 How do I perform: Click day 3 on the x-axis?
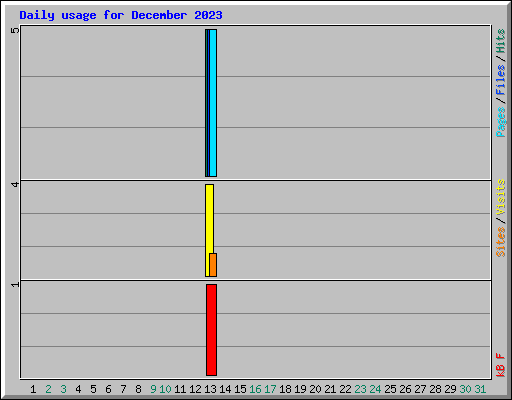(63, 389)
